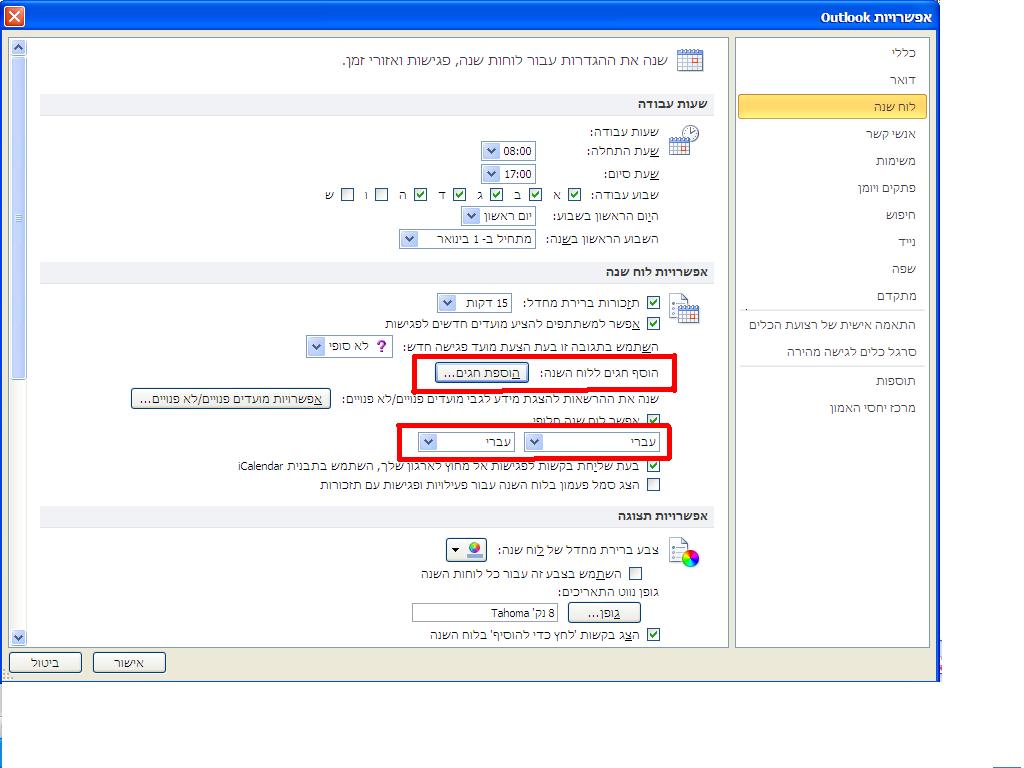Toggle allow attendees to propose new times checkbox

tap(653, 323)
